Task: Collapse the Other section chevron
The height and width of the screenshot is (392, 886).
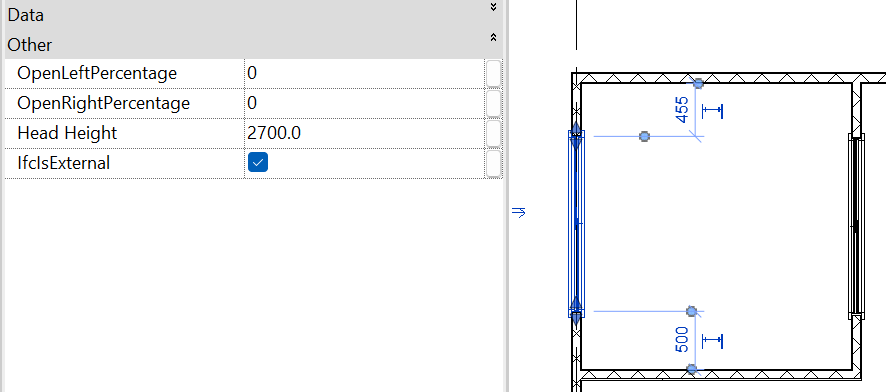Action: point(493,37)
